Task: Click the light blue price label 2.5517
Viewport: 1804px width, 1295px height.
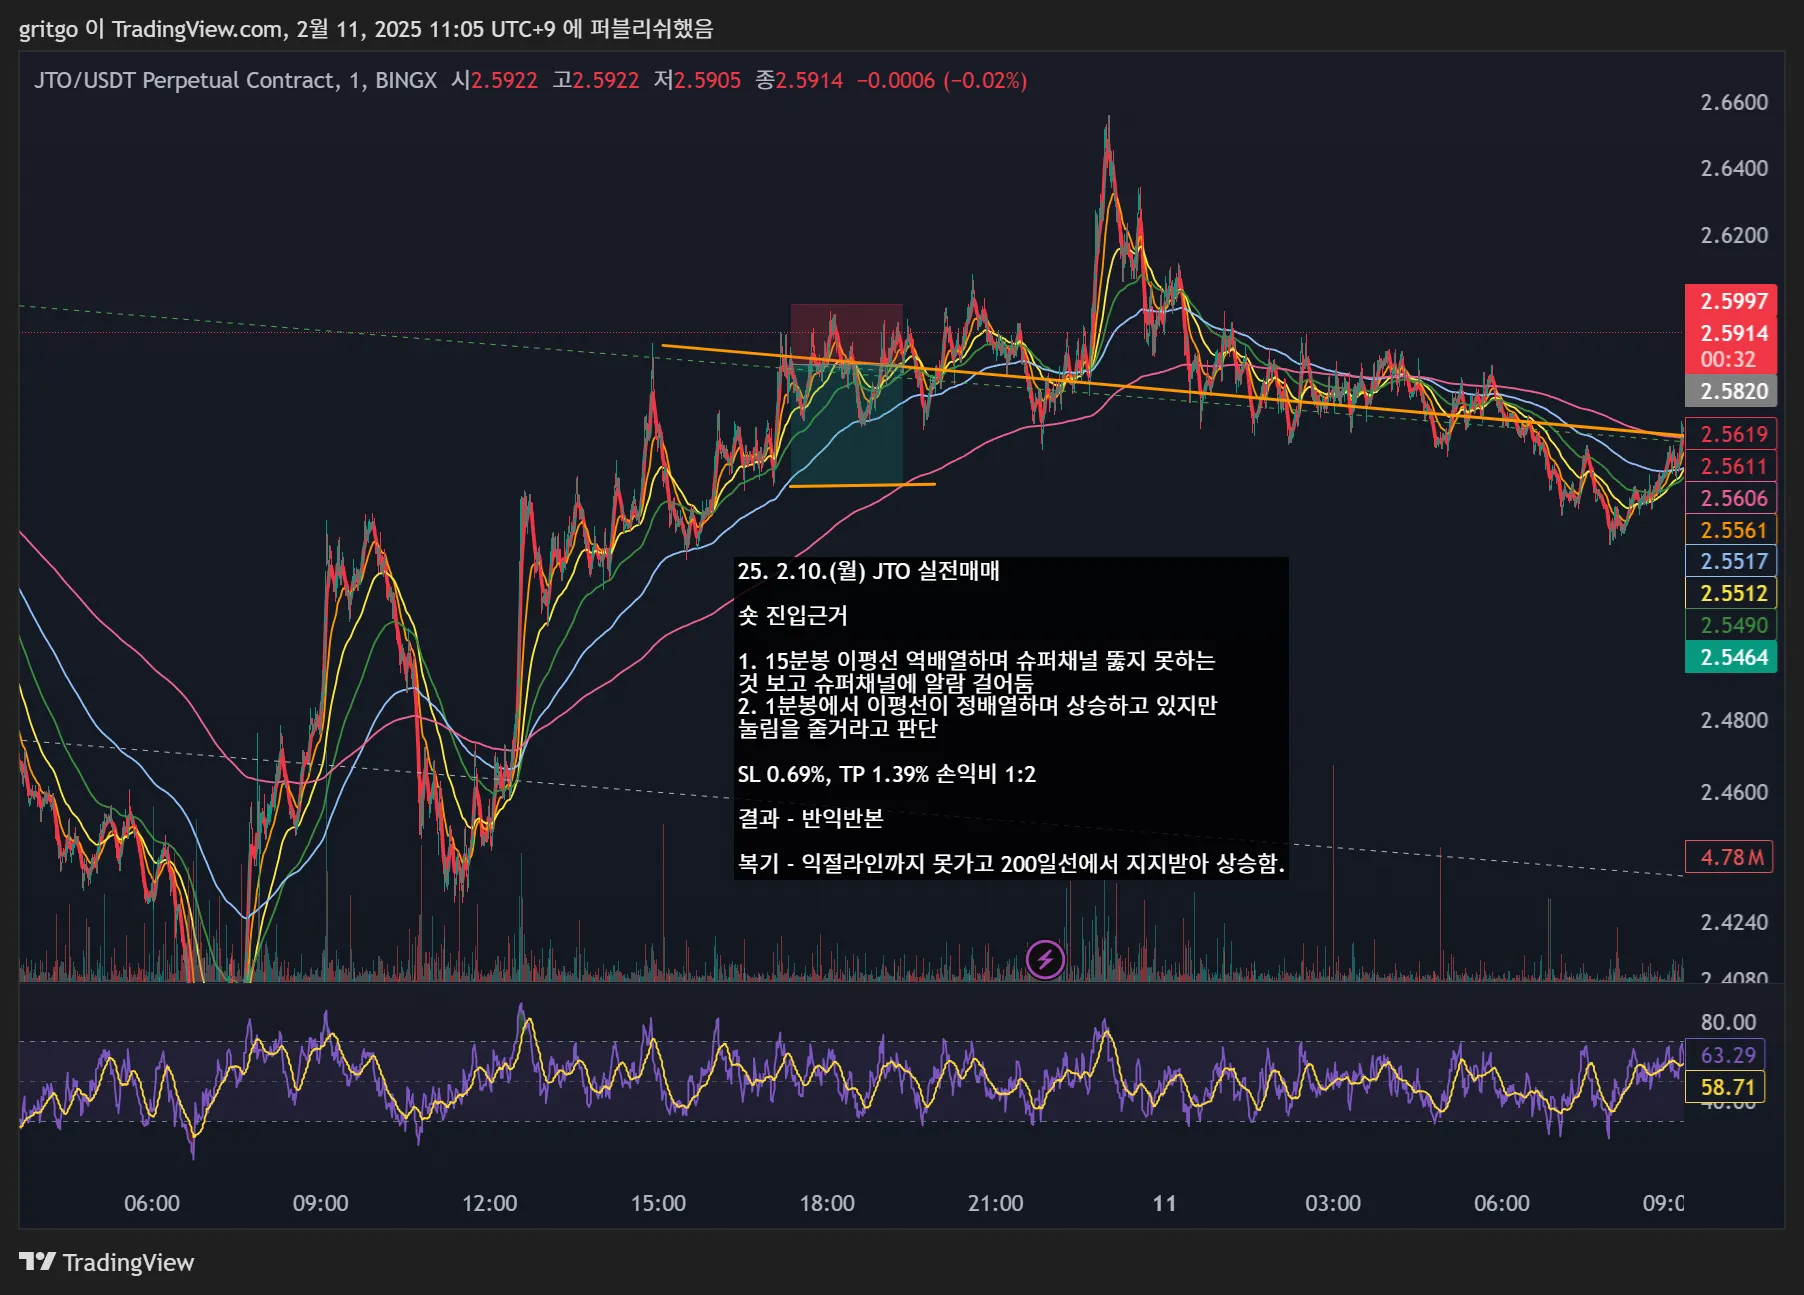Action: 1732,561
